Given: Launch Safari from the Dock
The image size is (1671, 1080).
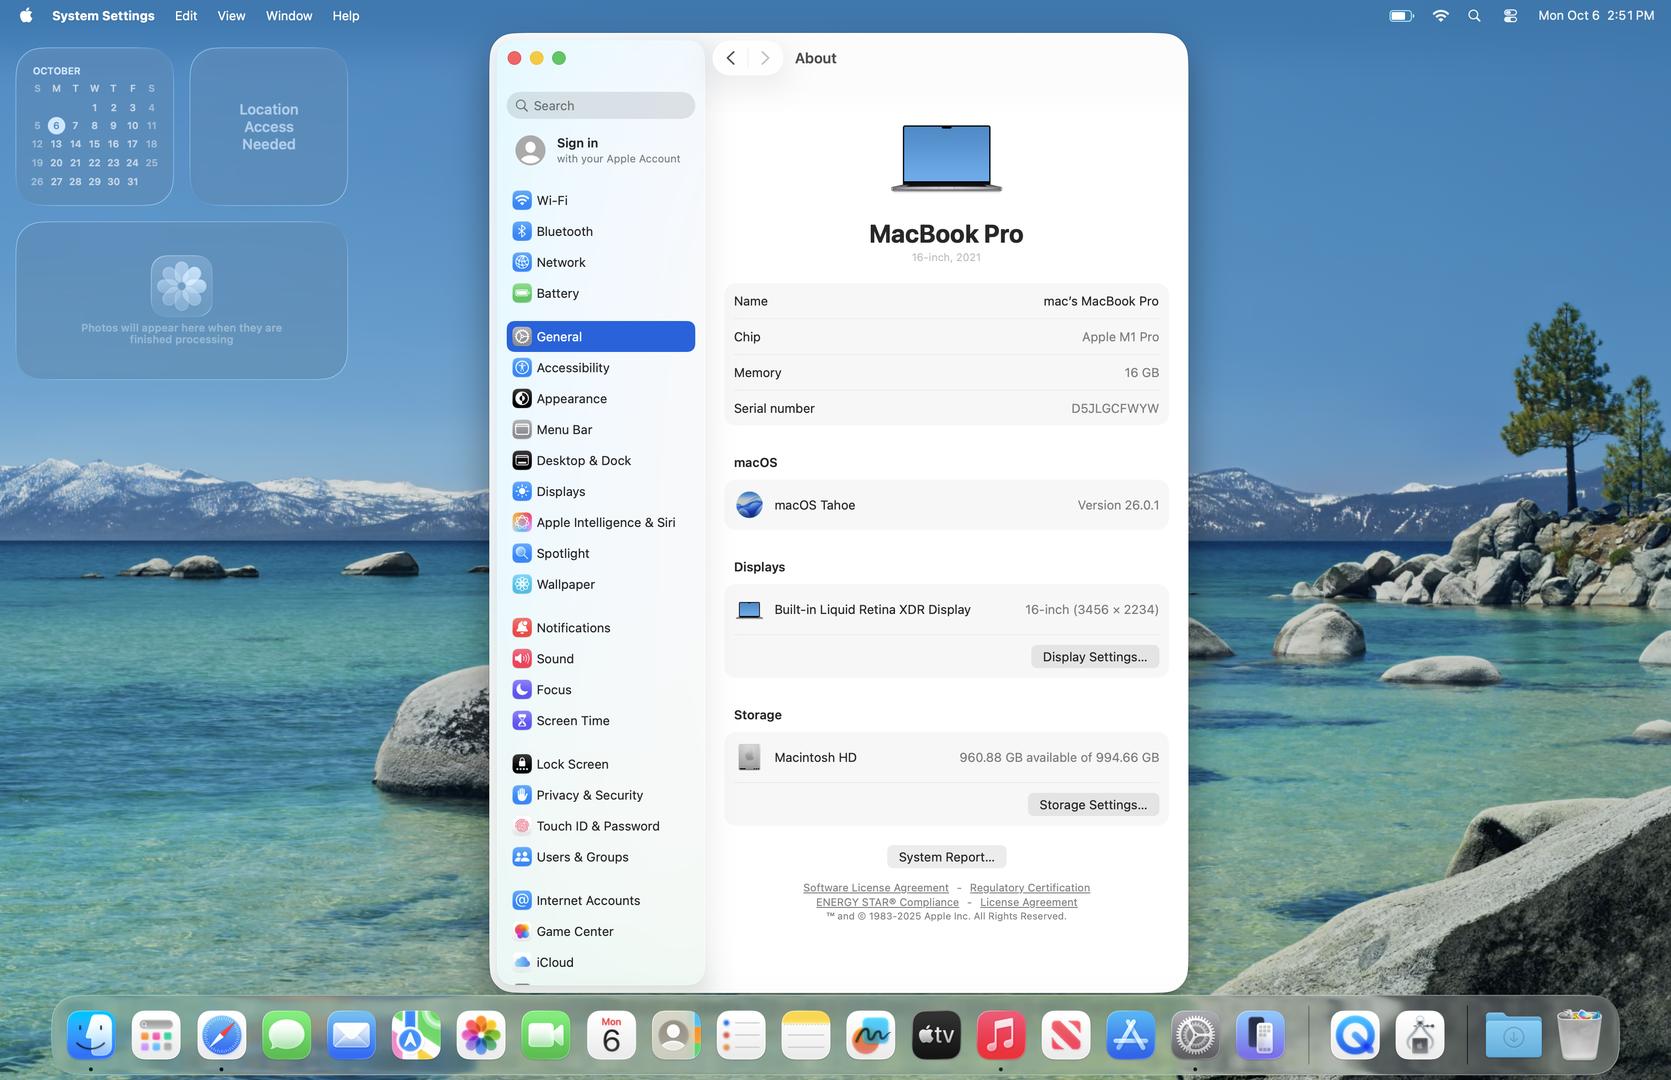Looking at the screenshot, I should point(221,1036).
